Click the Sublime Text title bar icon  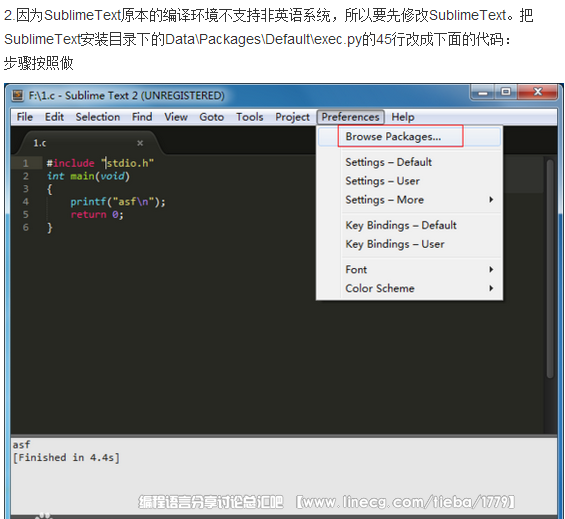[x=17, y=96]
